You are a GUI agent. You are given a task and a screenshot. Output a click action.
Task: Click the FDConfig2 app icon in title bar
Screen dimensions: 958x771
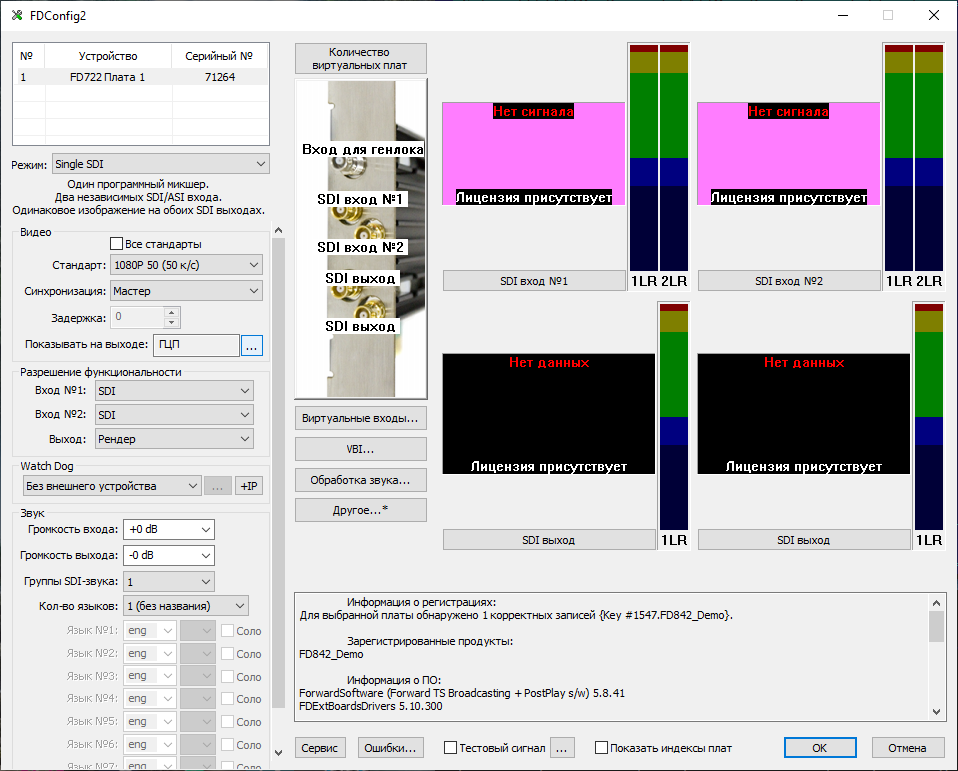pyautogui.click(x=16, y=15)
